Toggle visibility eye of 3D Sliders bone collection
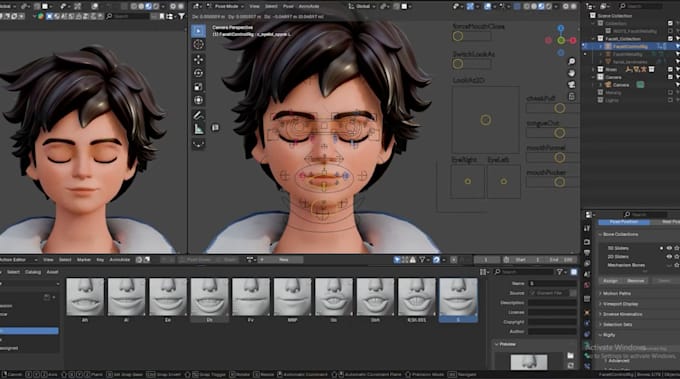The width and height of the screenshot is (680, 379). click(x=669, y=248)
